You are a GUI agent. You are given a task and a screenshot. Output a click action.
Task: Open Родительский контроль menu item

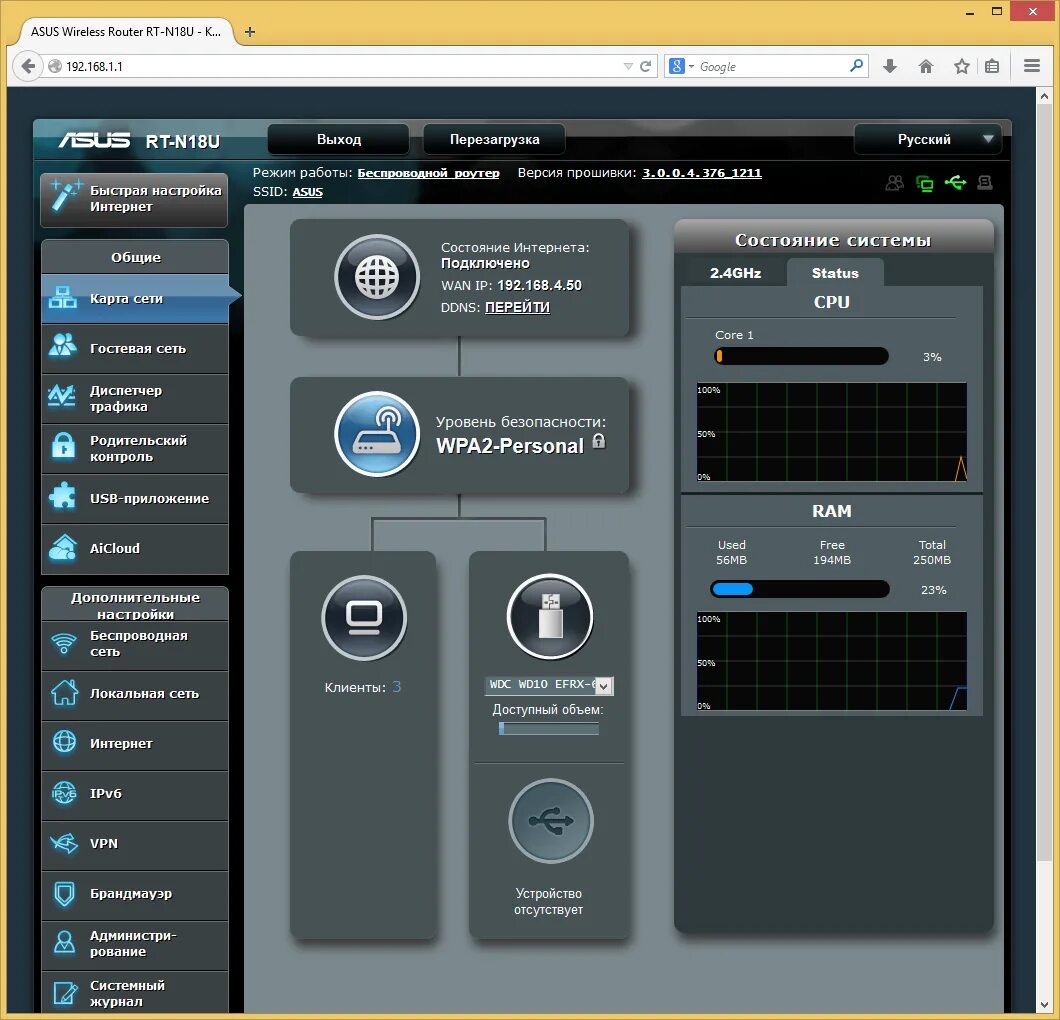pyautogui.click(x=135, y=448)
